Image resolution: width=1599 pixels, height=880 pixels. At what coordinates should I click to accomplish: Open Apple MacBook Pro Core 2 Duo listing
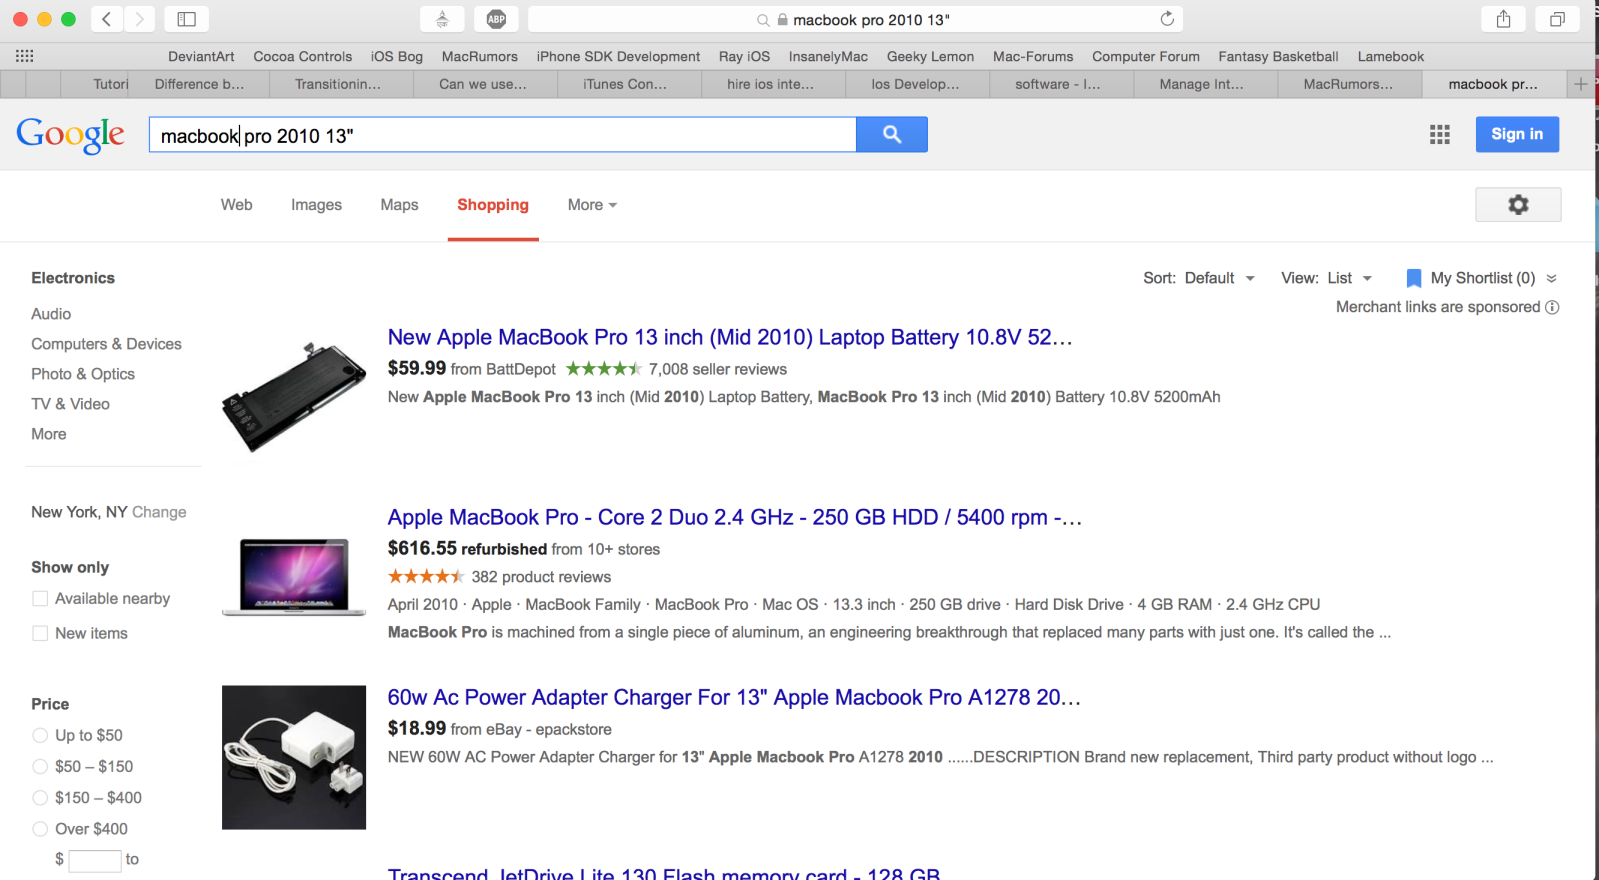point(735,518)
